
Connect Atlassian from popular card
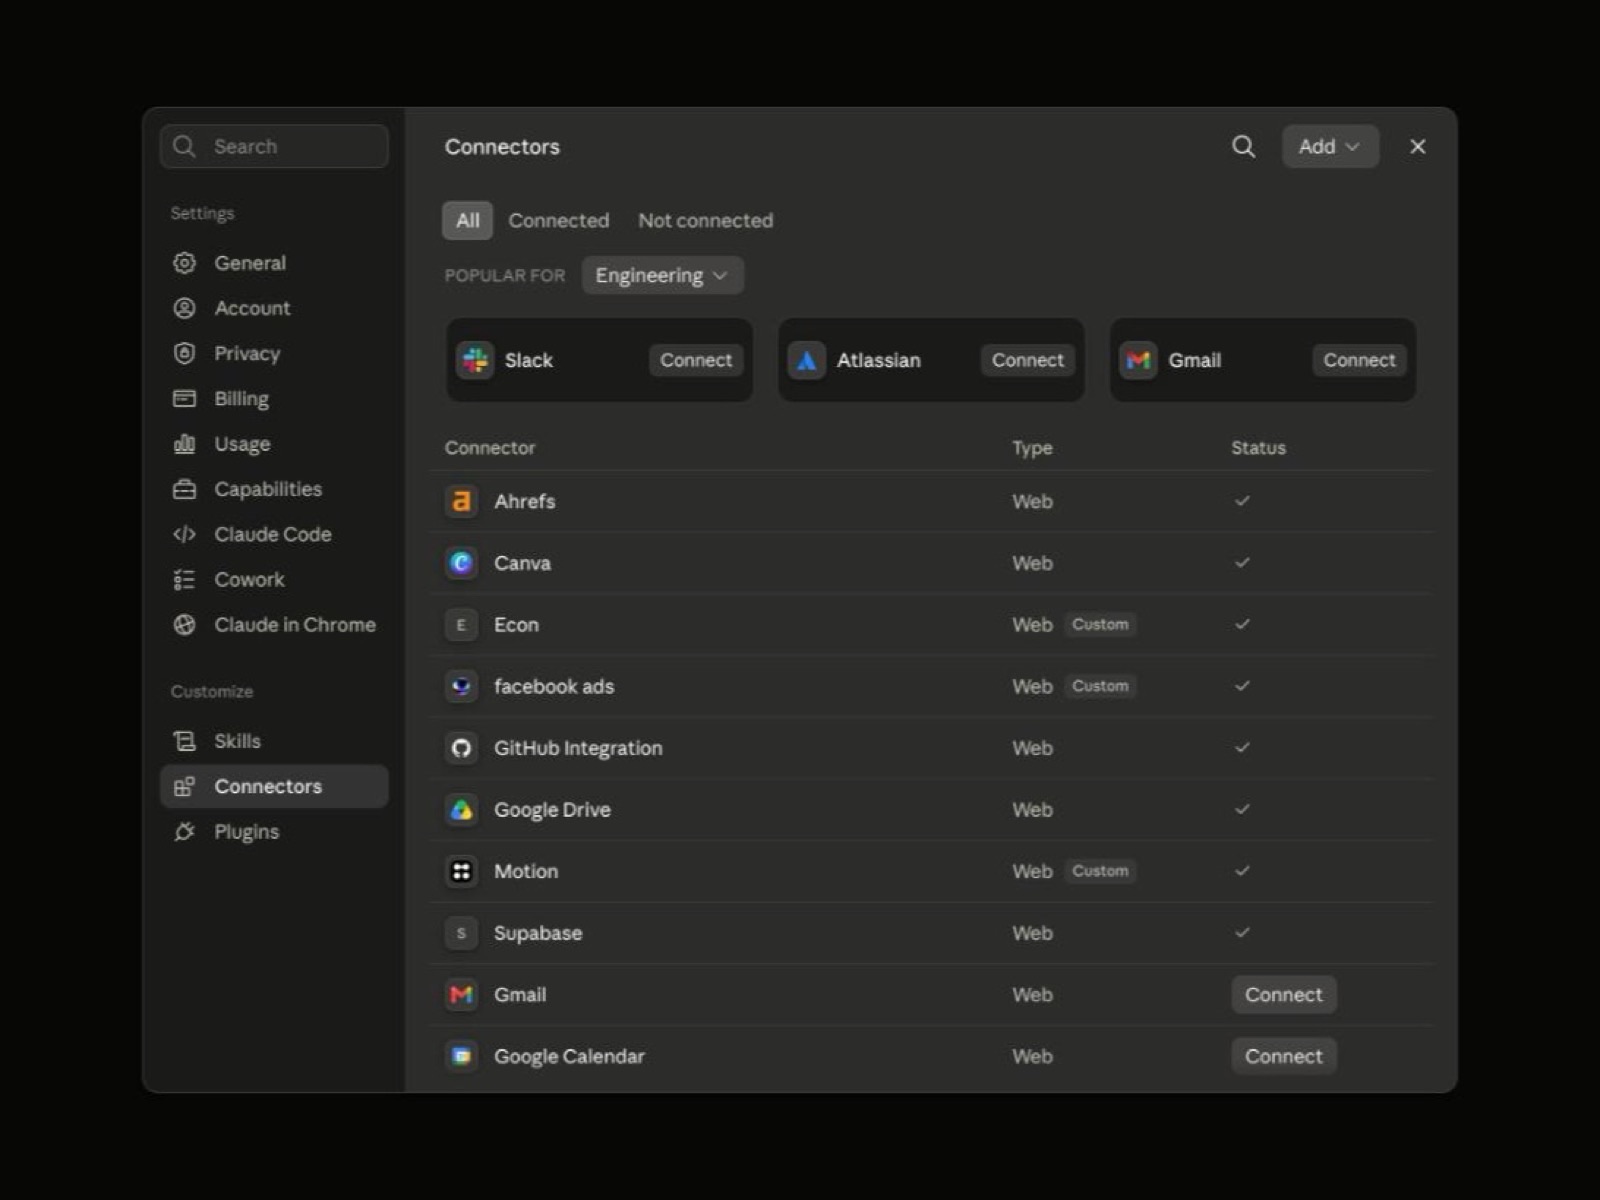click(x=1028, y=360)
